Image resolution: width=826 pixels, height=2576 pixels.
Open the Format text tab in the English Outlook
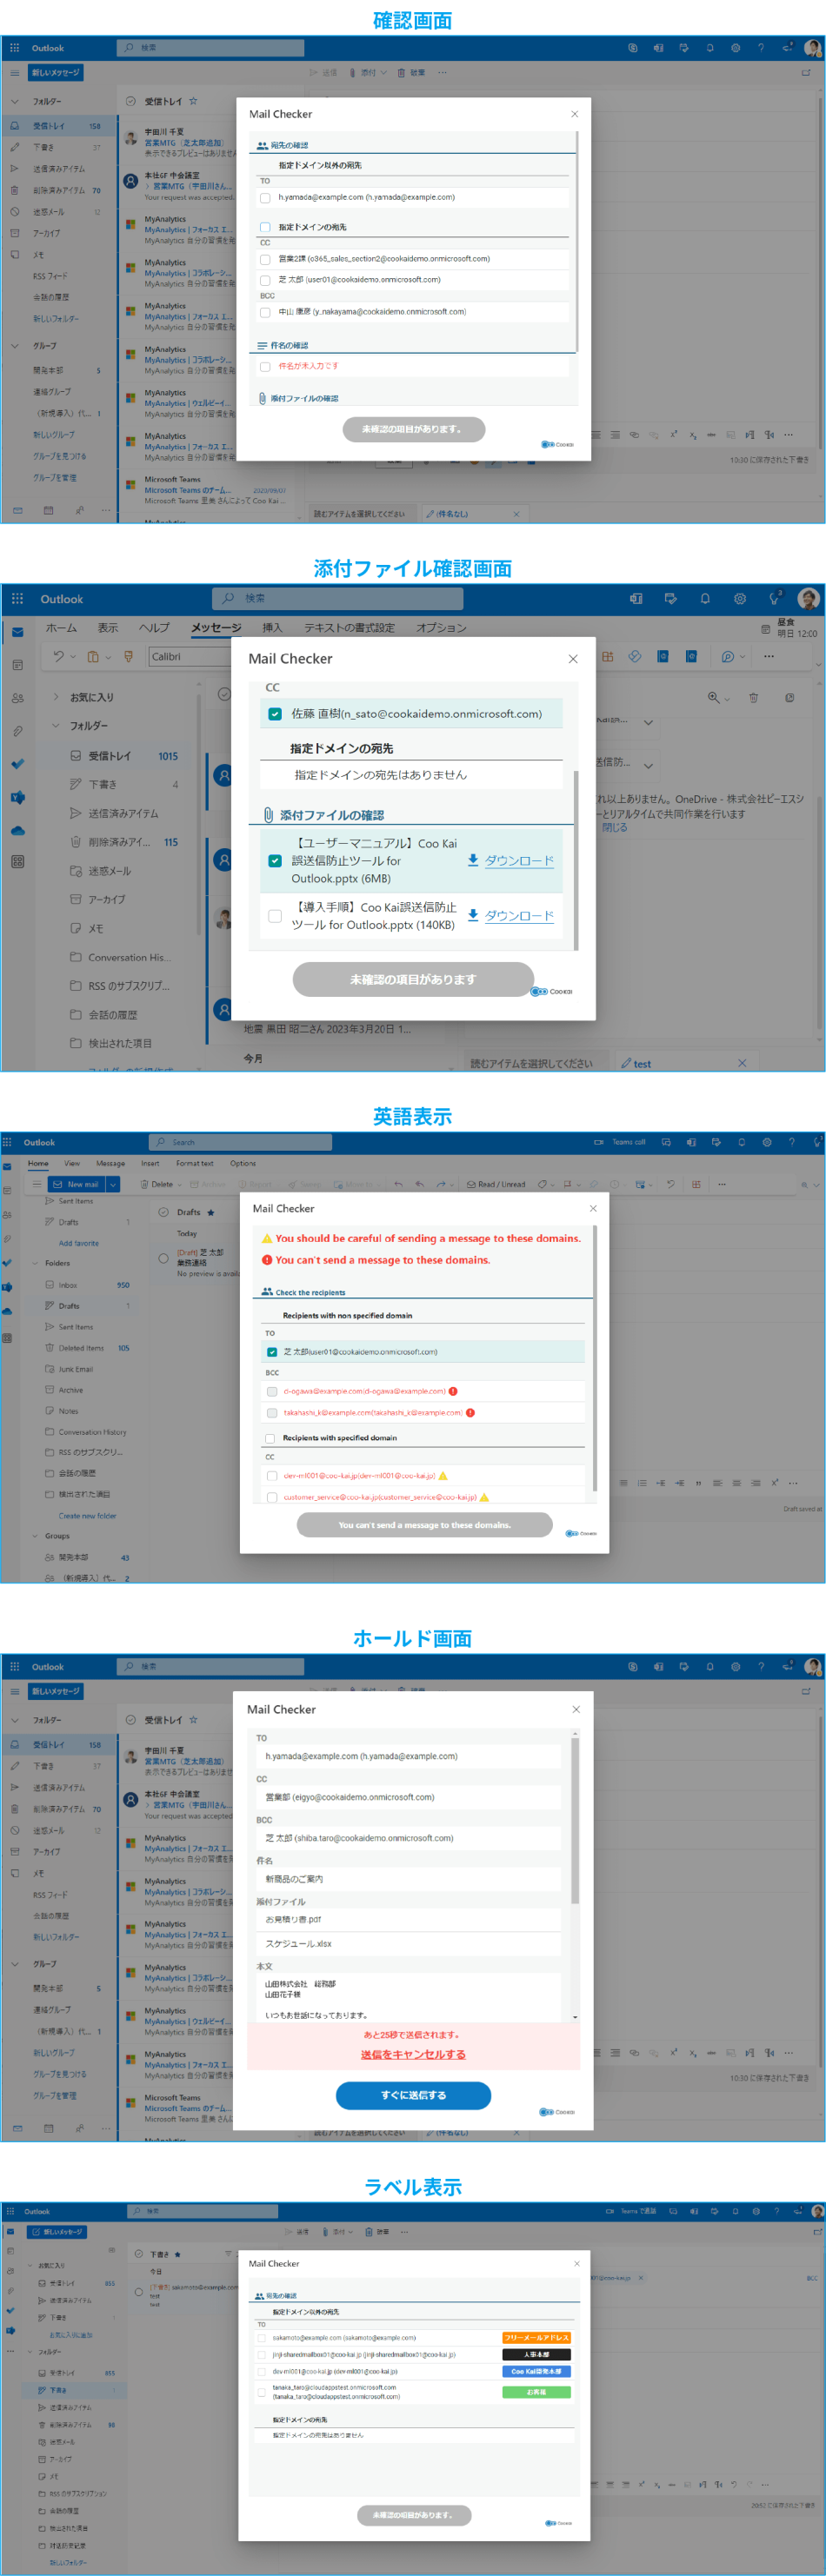point(195,1163)
